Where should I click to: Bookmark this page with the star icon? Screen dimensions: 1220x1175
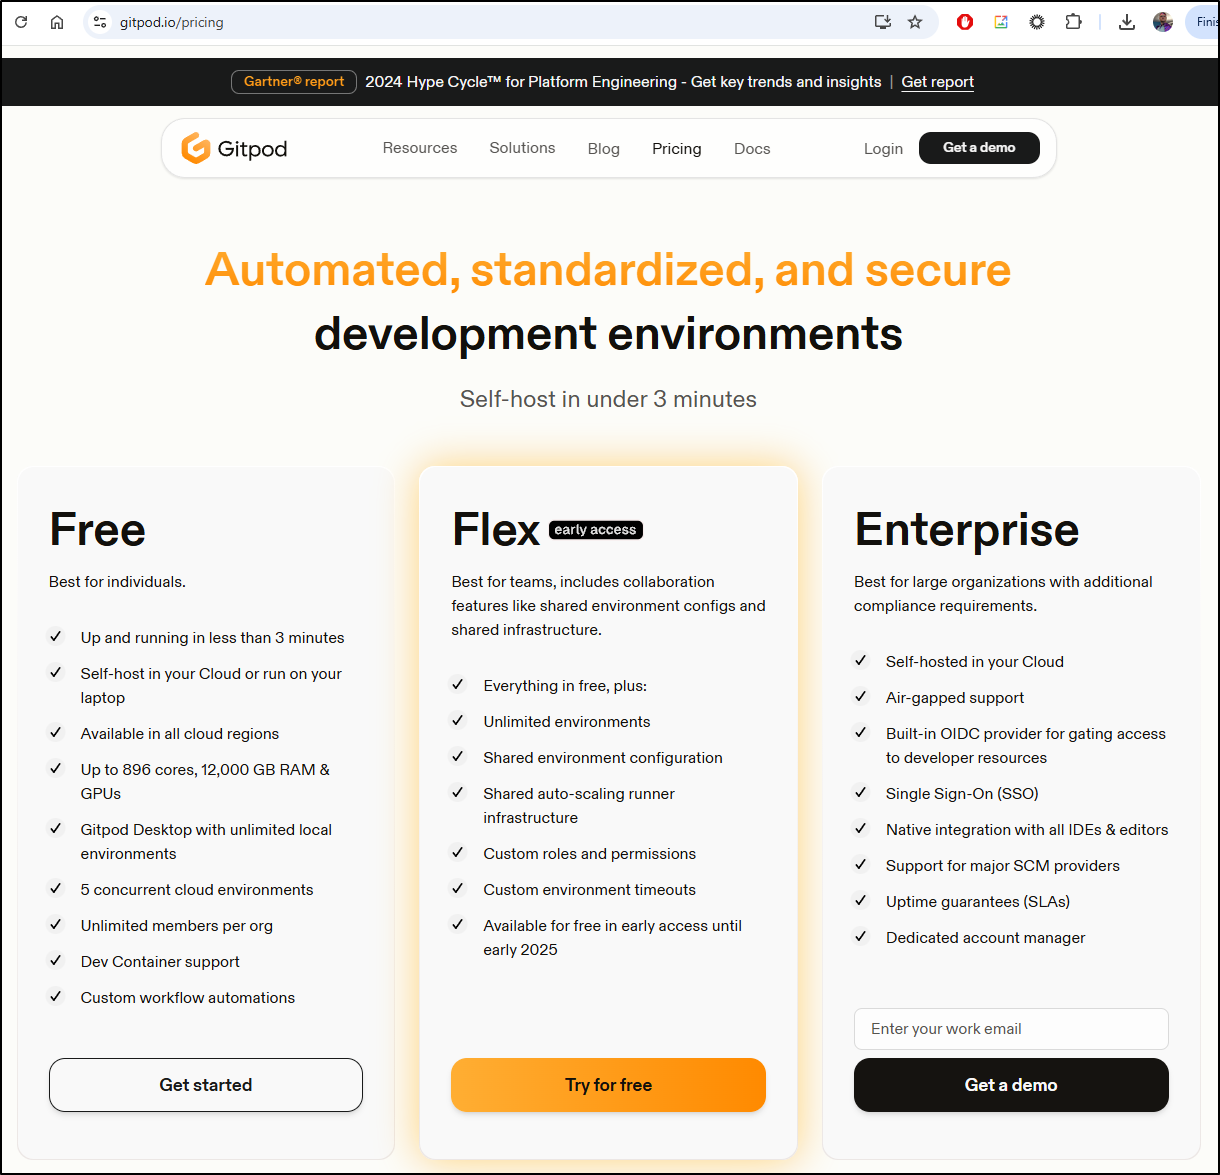click(x=915, y=22)
